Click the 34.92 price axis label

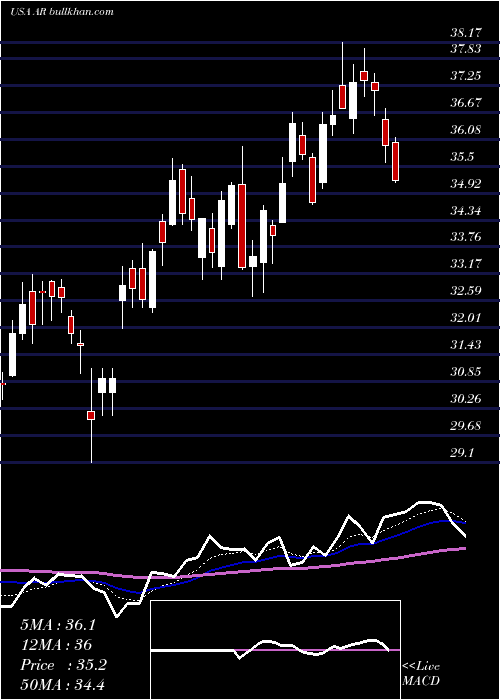pyautogui.click(x=466, y=183)
